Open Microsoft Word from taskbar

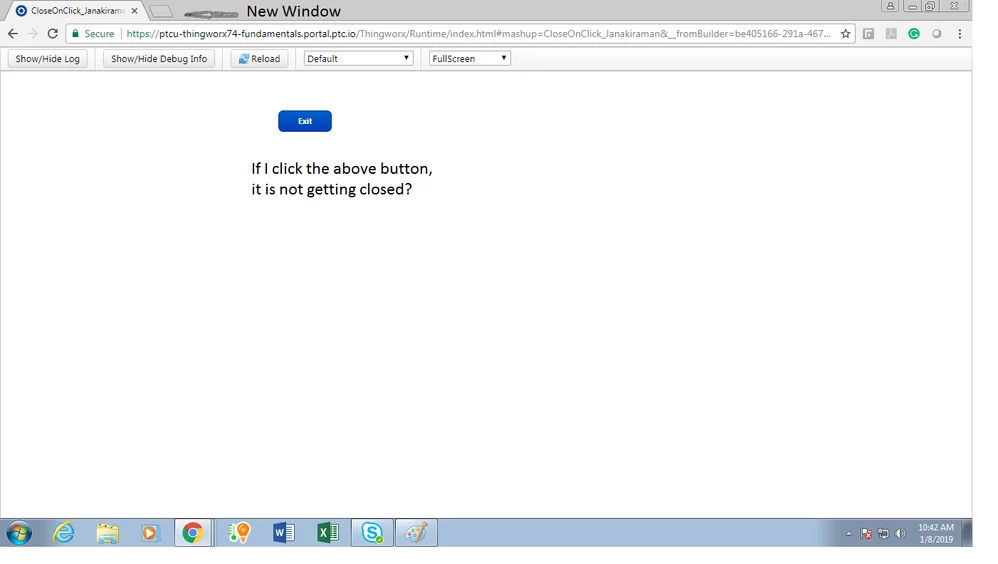pyautogui.click(x=284, y=533)
